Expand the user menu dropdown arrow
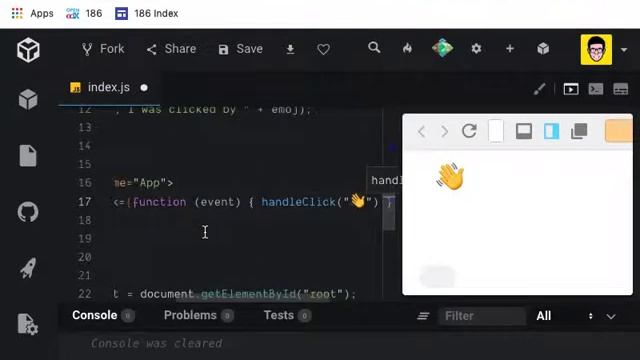 pyautogui.click(x=624, y=50)
